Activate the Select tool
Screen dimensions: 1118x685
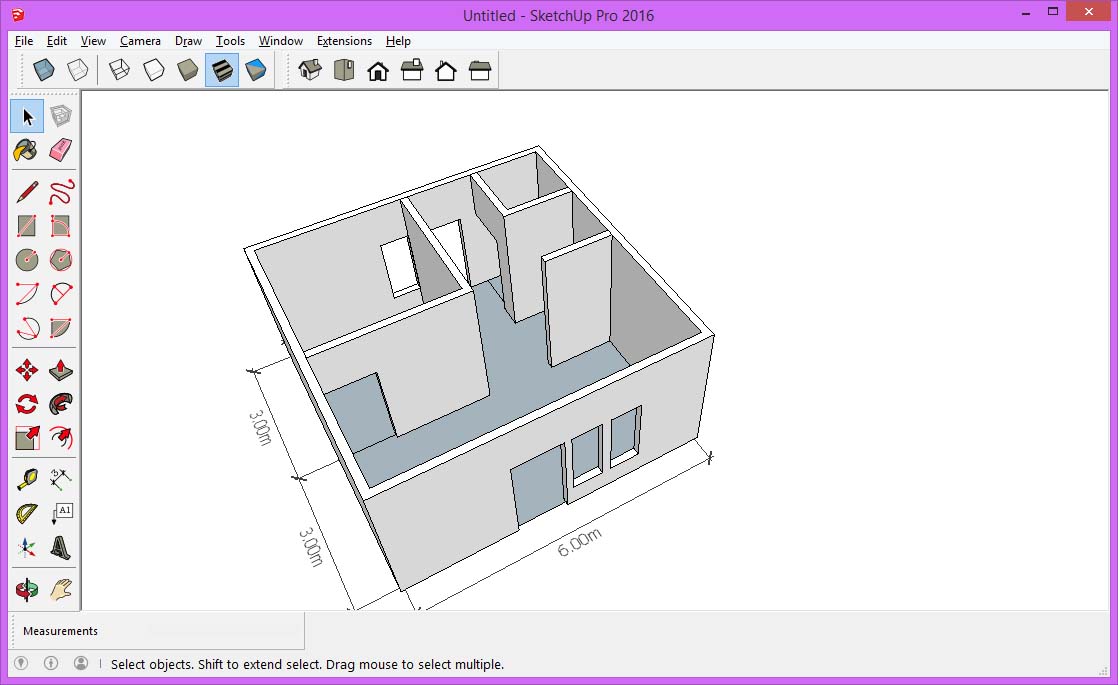[x=26, y=115]
